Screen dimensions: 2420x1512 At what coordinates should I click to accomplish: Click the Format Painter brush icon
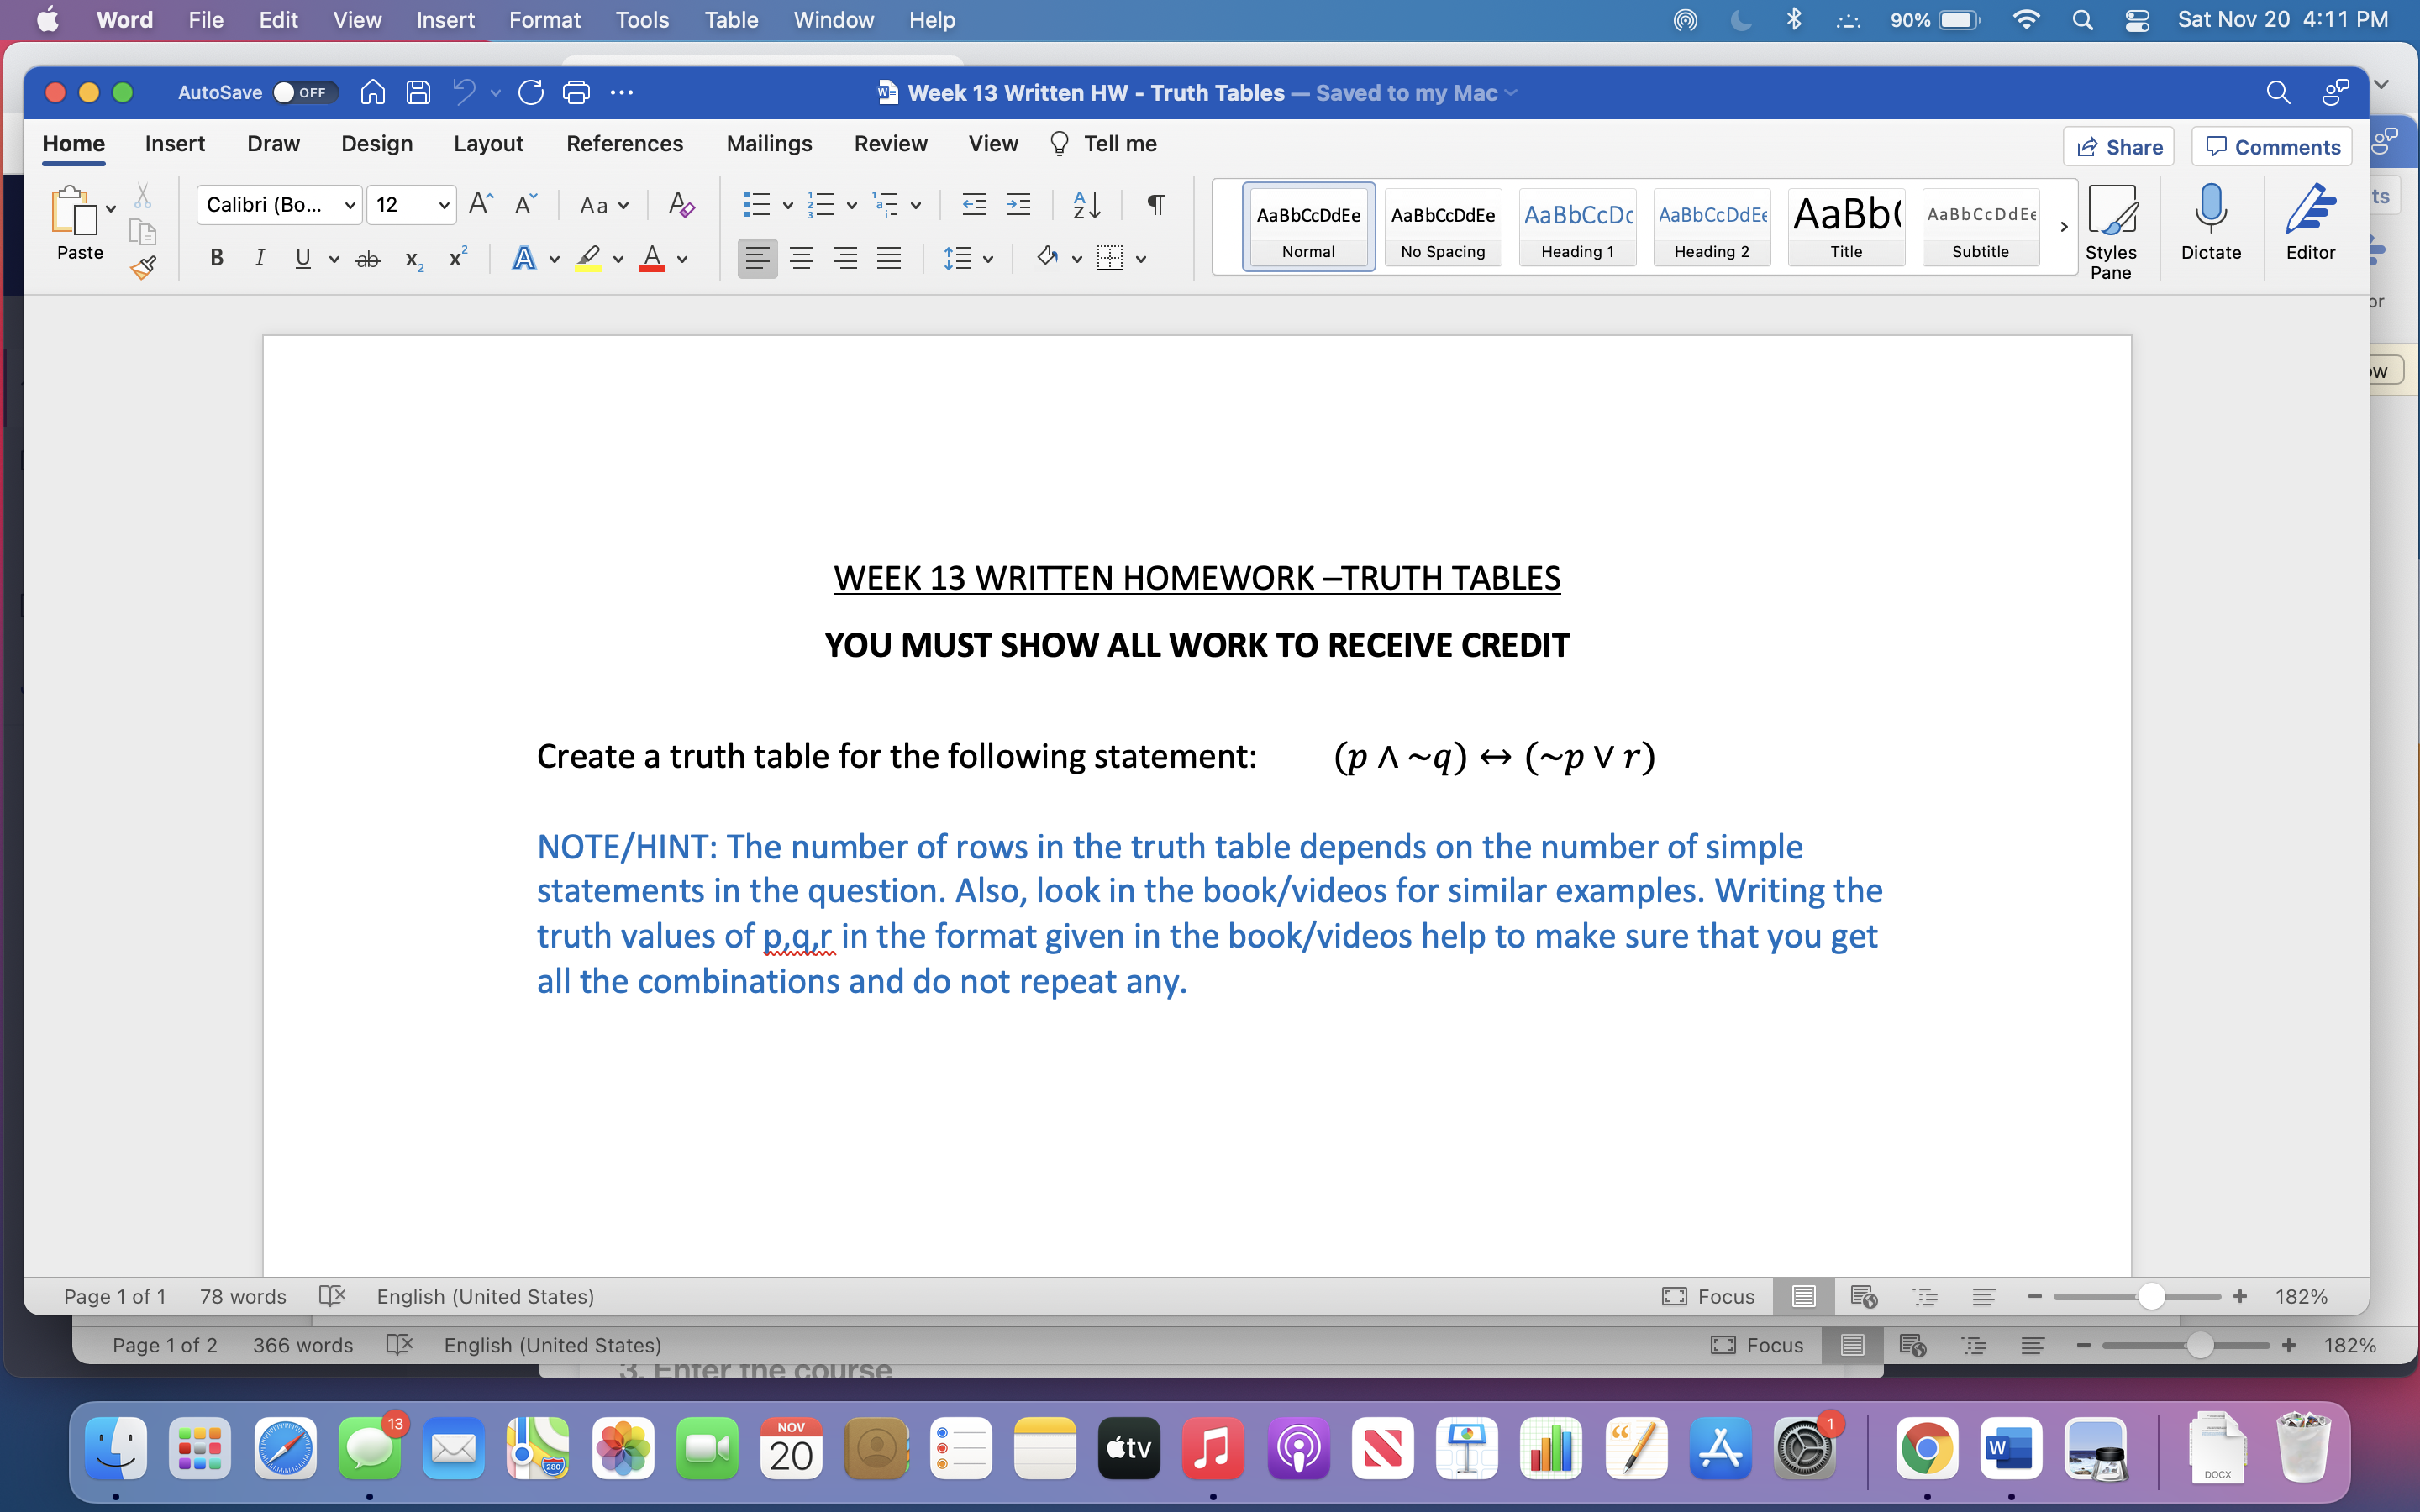click(143, 266)
